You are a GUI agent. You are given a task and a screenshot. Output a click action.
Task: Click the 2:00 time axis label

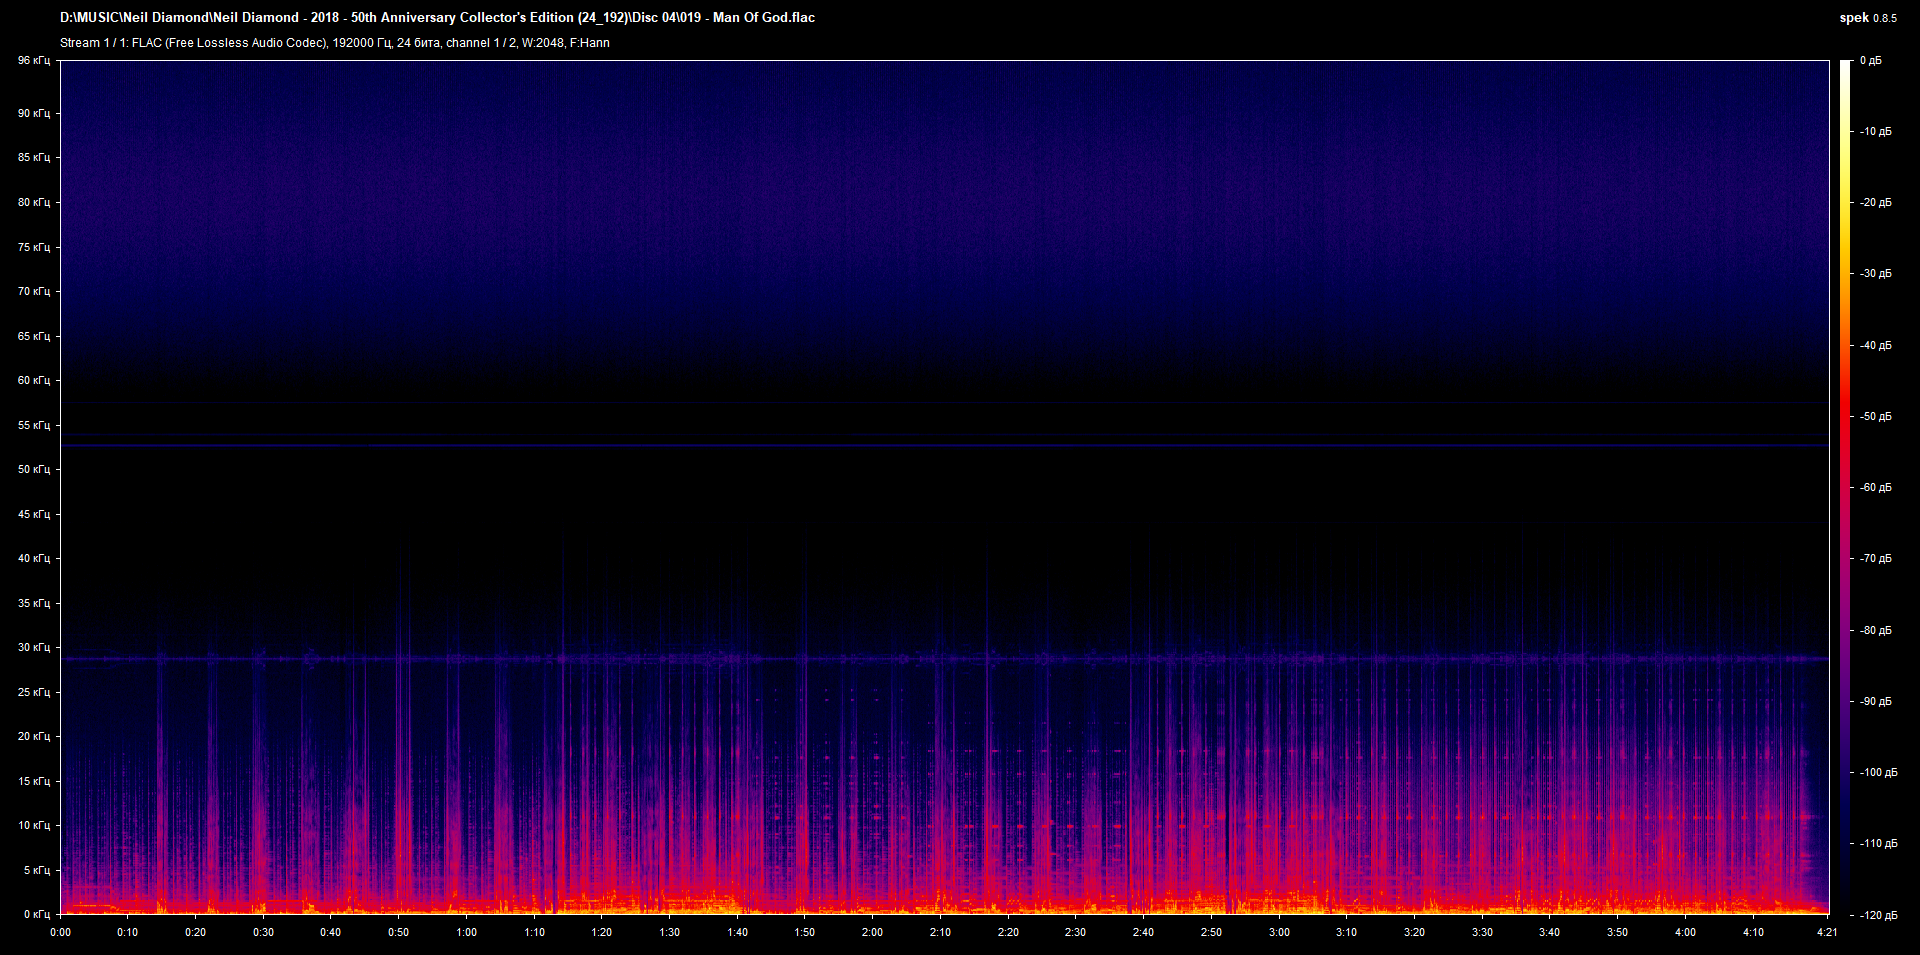click(x=873, y=932)
